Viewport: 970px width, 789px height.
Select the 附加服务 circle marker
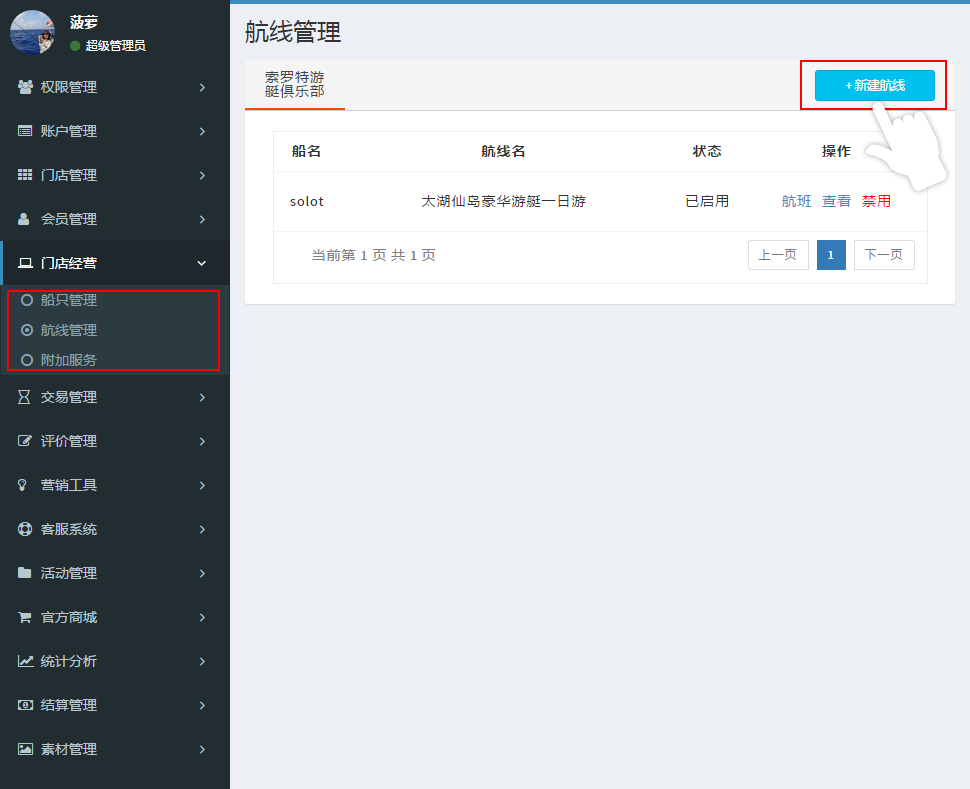27,360
